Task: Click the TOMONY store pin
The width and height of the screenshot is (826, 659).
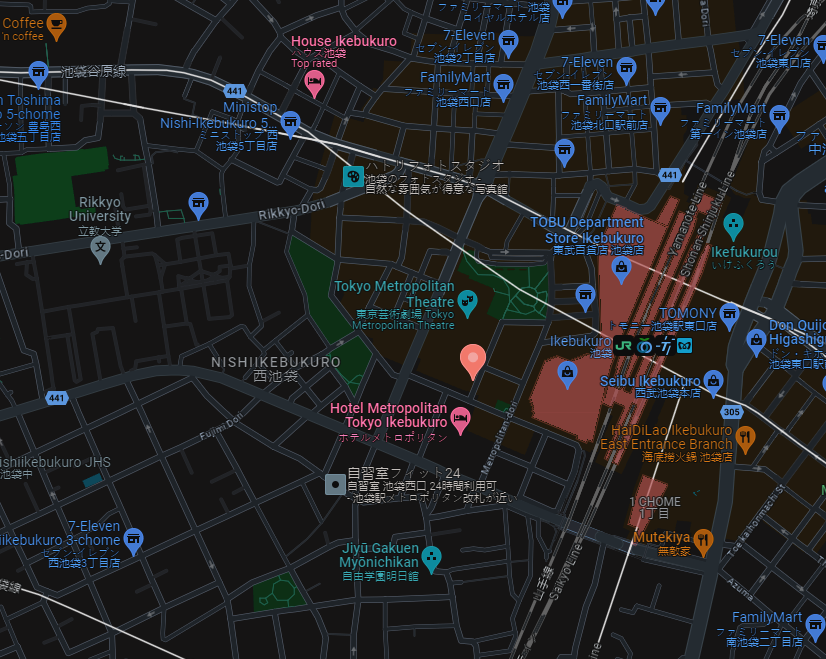Action: 730,316
